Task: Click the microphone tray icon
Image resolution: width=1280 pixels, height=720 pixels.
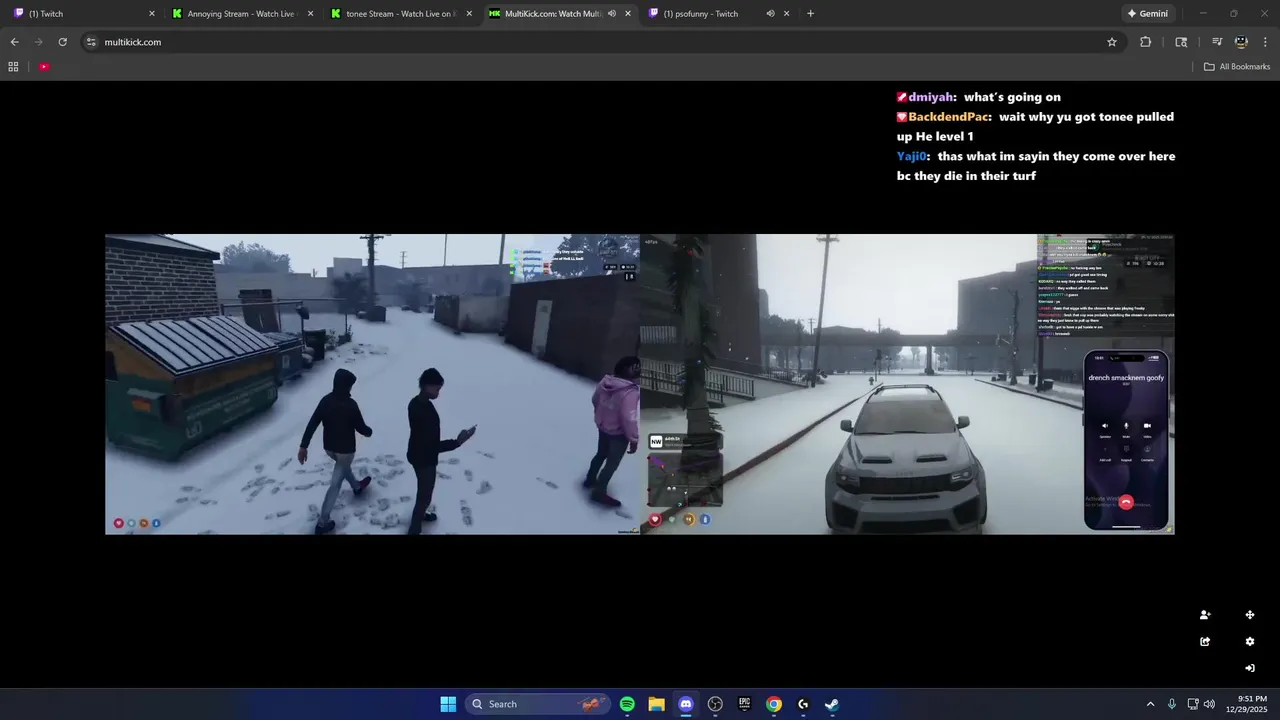Action: pos(1172,704)
